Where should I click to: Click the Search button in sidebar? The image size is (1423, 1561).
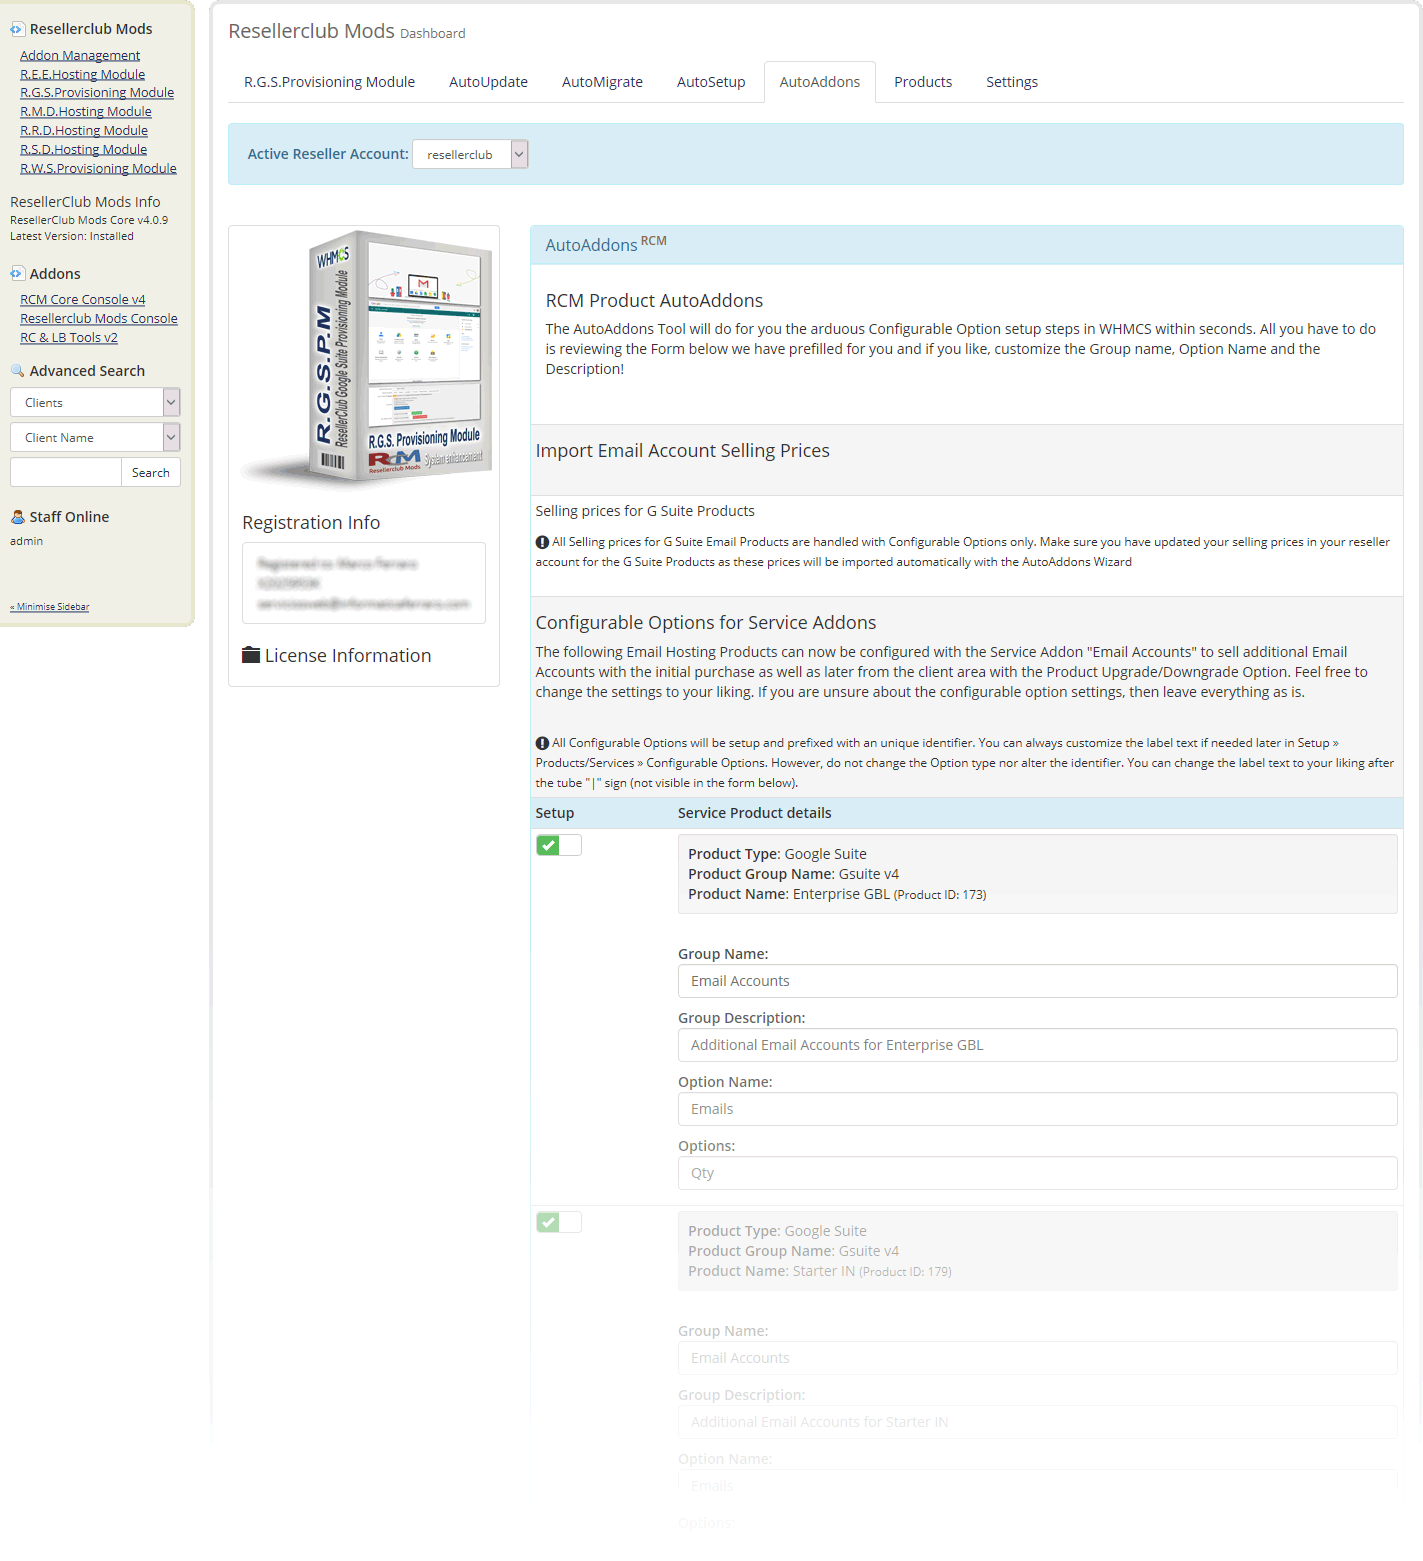151,472
